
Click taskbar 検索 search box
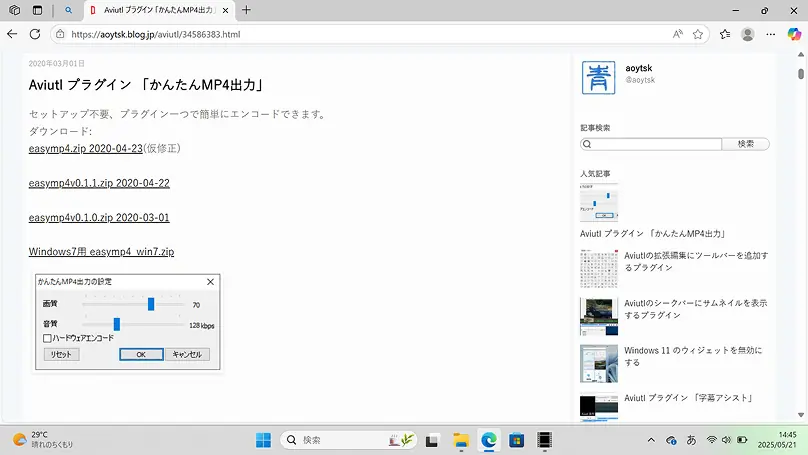coord(348,440)
